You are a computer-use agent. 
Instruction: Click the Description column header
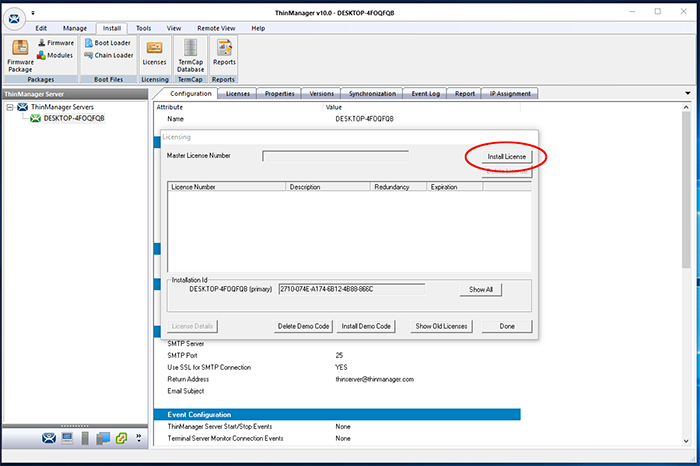328,187
